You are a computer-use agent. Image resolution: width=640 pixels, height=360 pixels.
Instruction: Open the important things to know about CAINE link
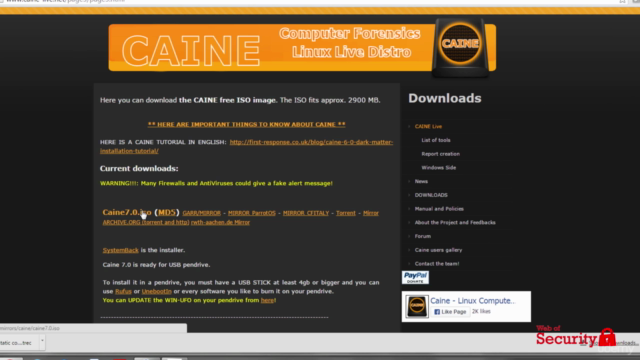(247, 124)
